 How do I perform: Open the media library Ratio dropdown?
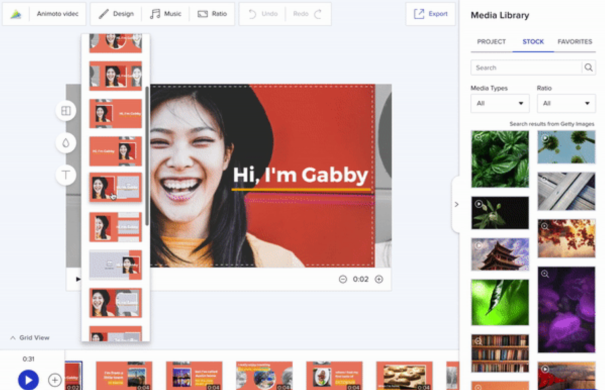point(566,103)
